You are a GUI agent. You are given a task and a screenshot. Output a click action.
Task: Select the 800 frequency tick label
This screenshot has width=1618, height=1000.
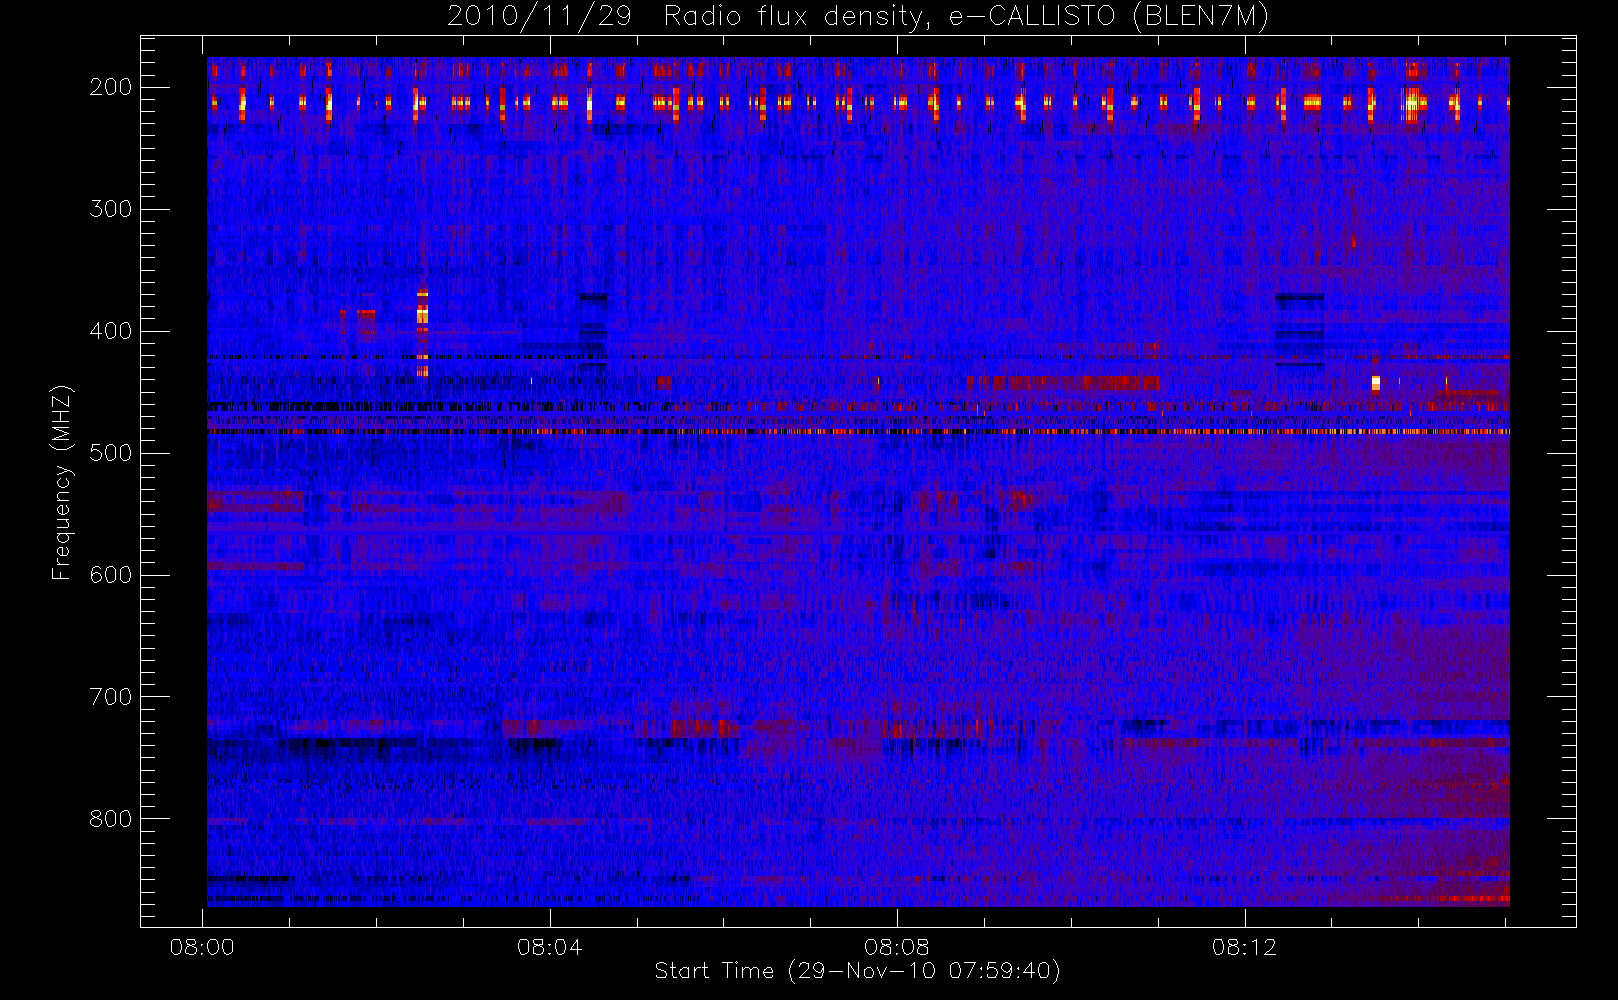click(x=111, y=819)
